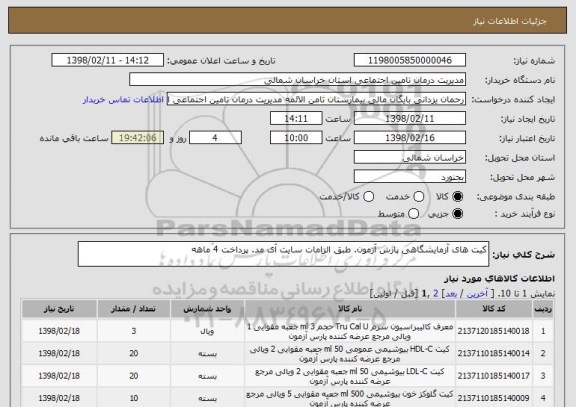Viewport: 576px width, 407px height.
Task: Click the بعد pagination link
Action: click(x=450, y=293)
